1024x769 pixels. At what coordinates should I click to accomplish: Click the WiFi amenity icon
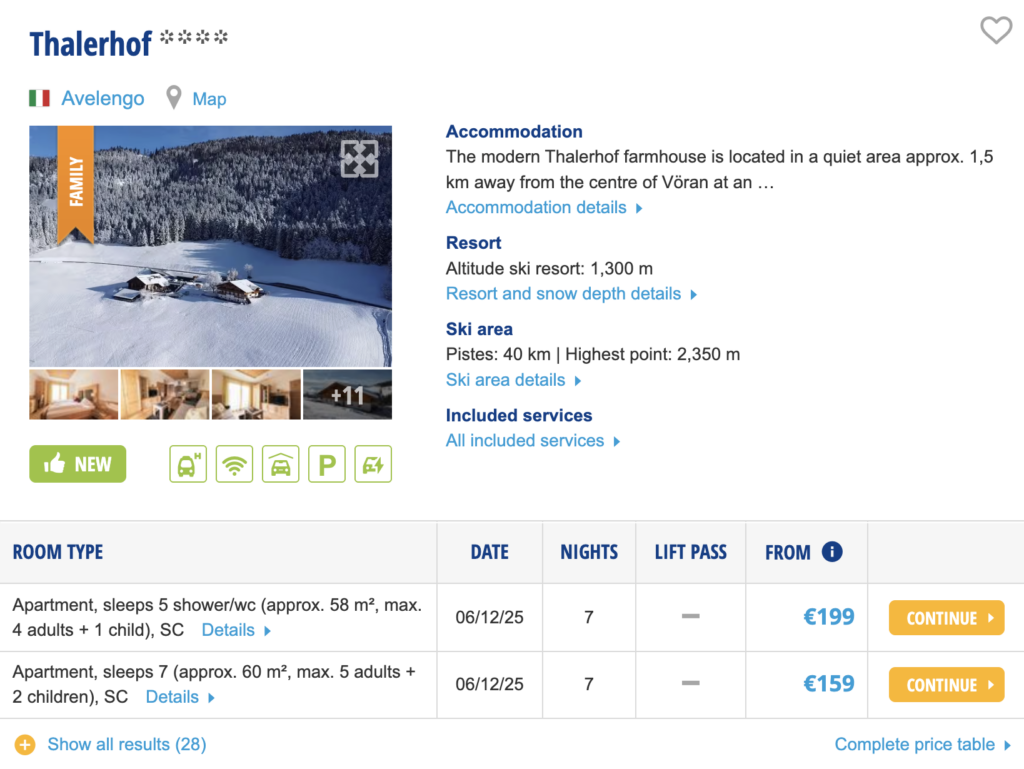[x=234, y=464]
